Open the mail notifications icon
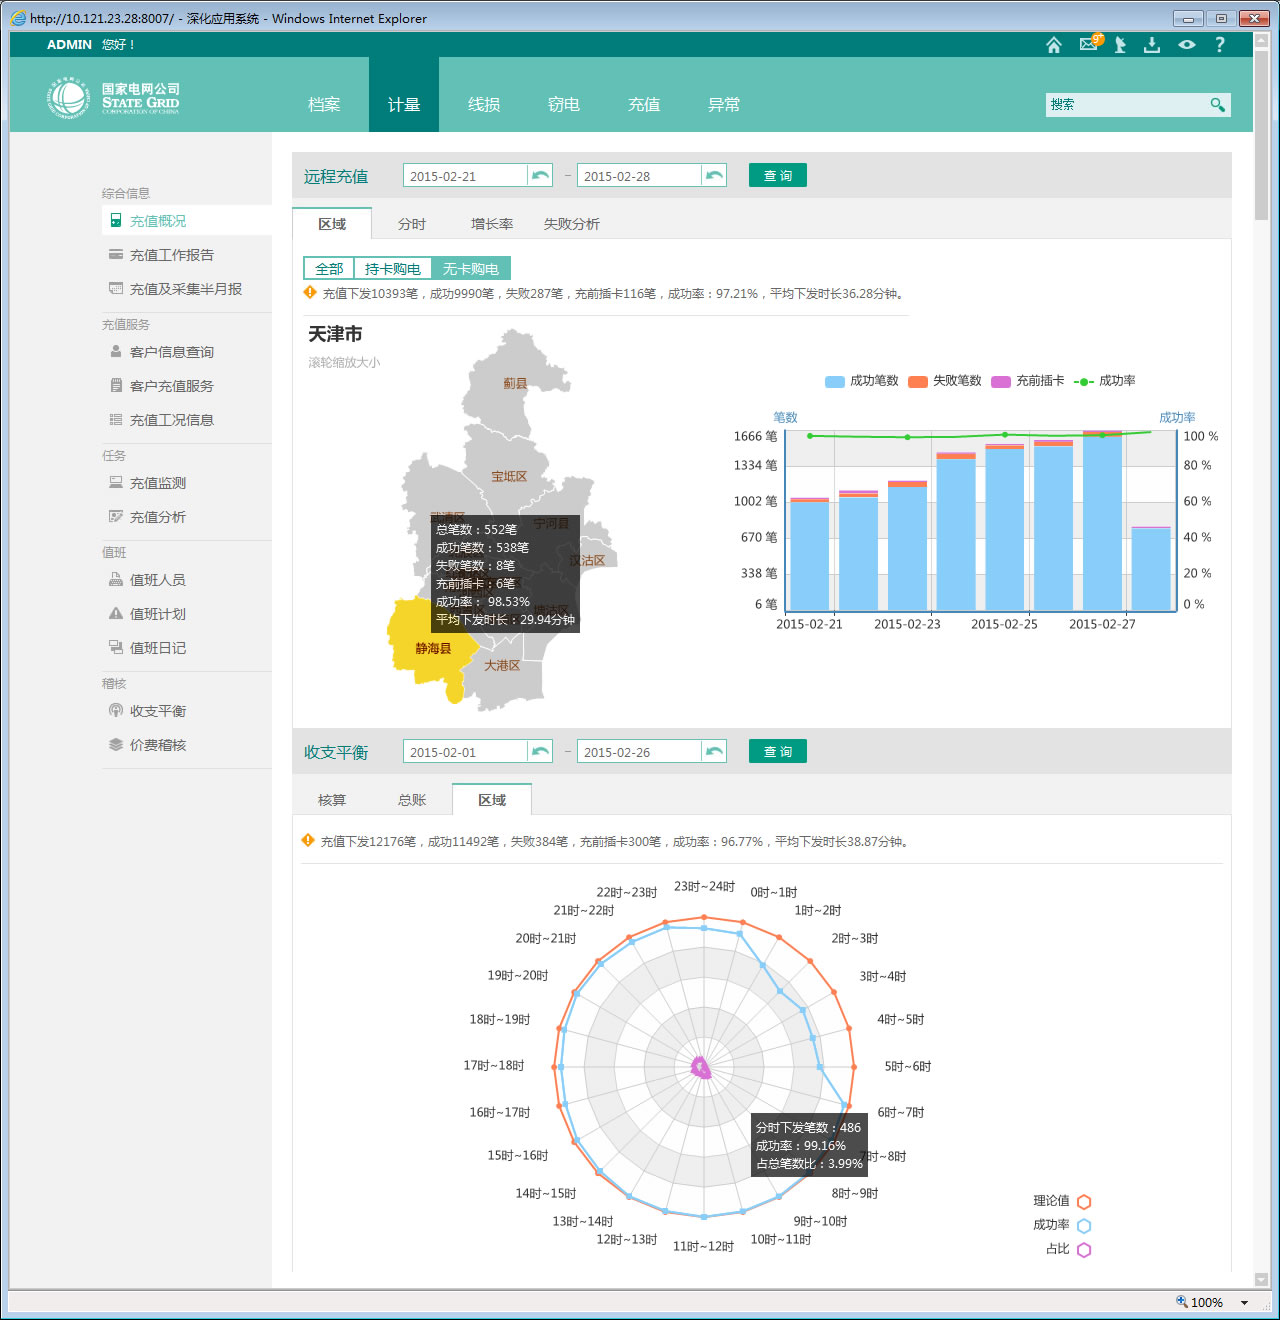This screenshot has width=1280, height=1320. (1090, 43)
